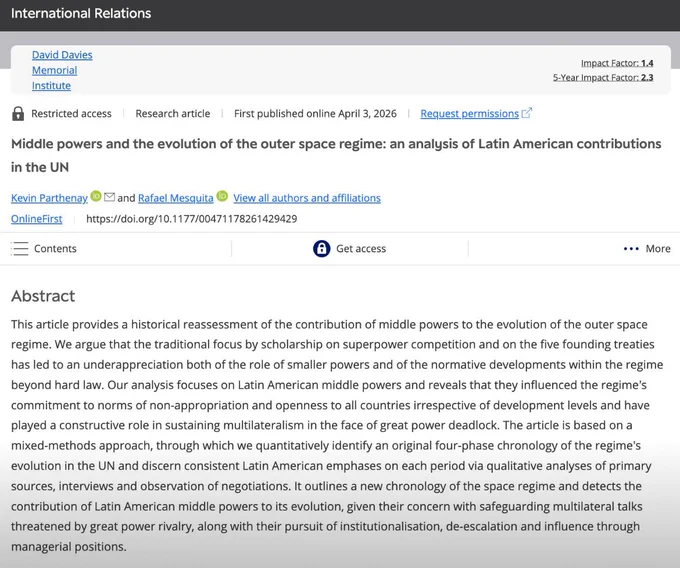Open the International Relations journal header

pyautogui.click(x=81, y=13)
